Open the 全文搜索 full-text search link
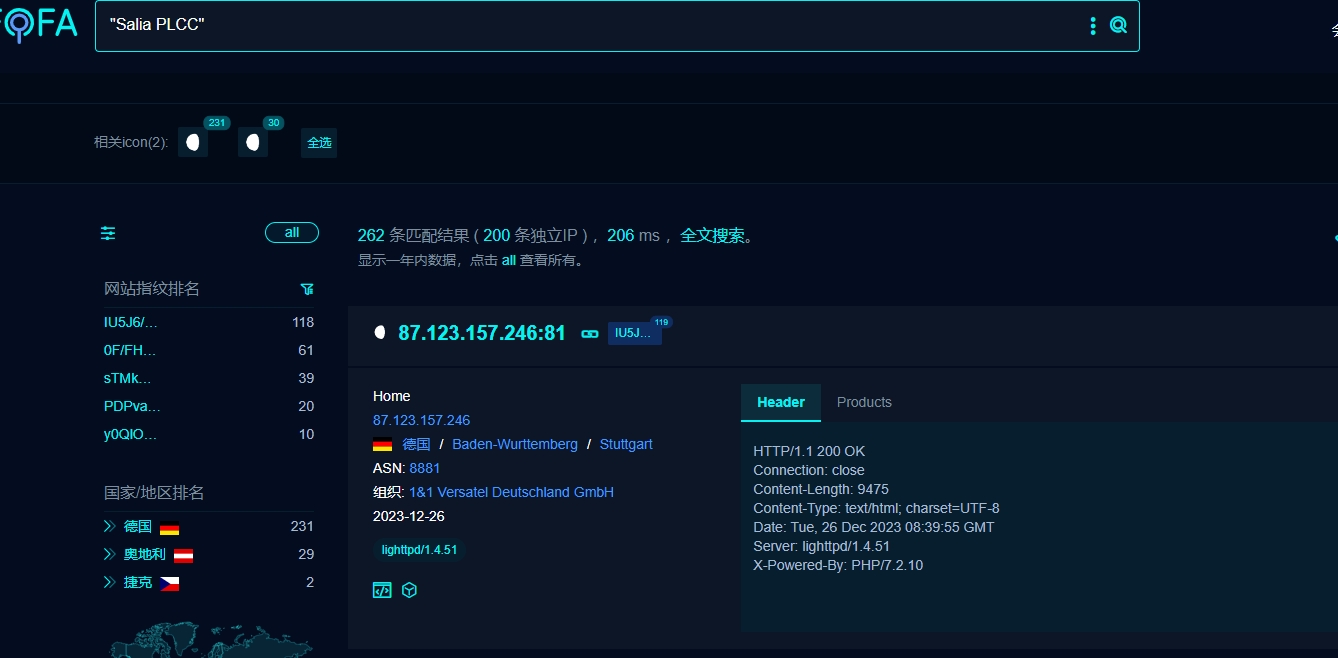 point(712,236)
